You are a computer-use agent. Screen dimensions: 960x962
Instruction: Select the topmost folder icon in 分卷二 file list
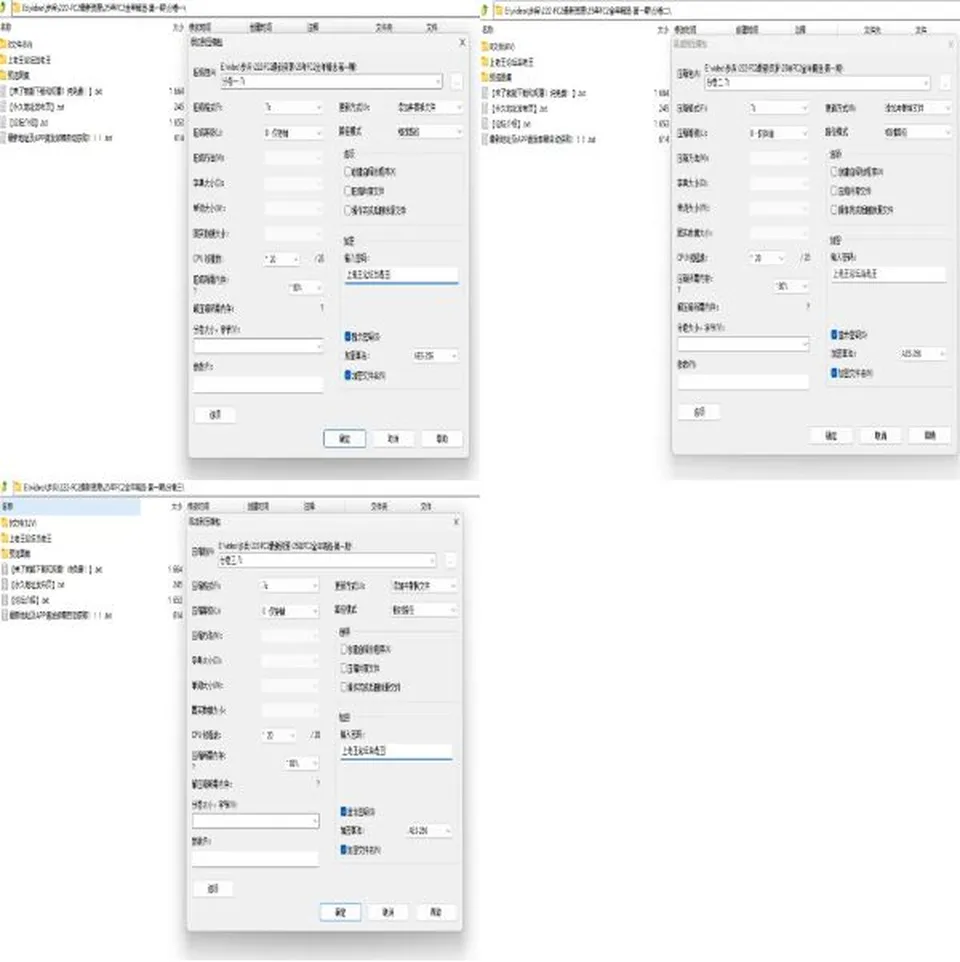coord(485,47)
